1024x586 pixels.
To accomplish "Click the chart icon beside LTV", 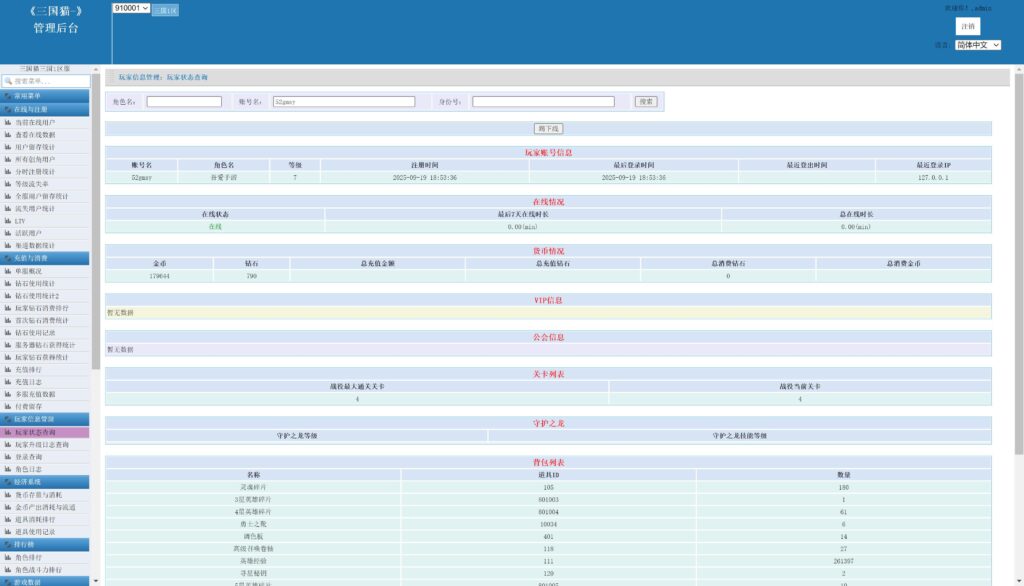I will tap(8, 221).
